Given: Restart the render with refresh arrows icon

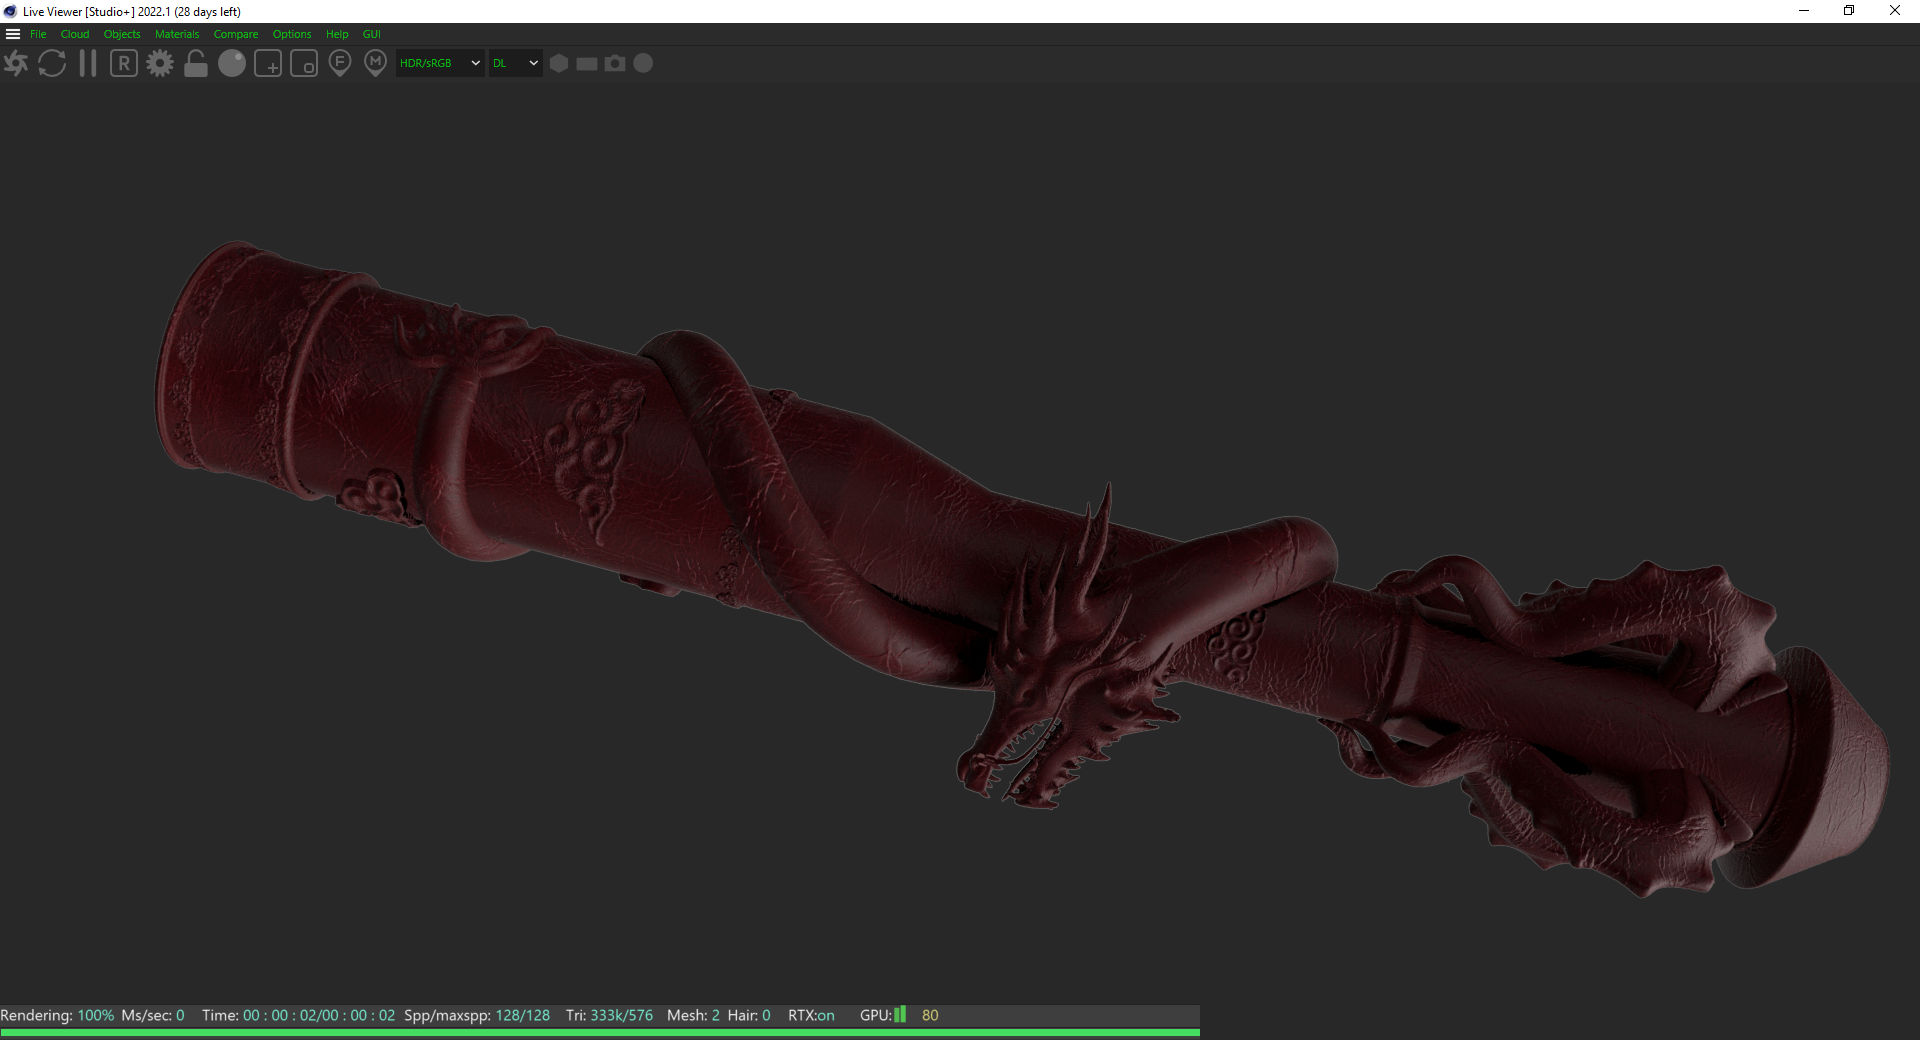Looking at the screenshot, I should [52, 64].
